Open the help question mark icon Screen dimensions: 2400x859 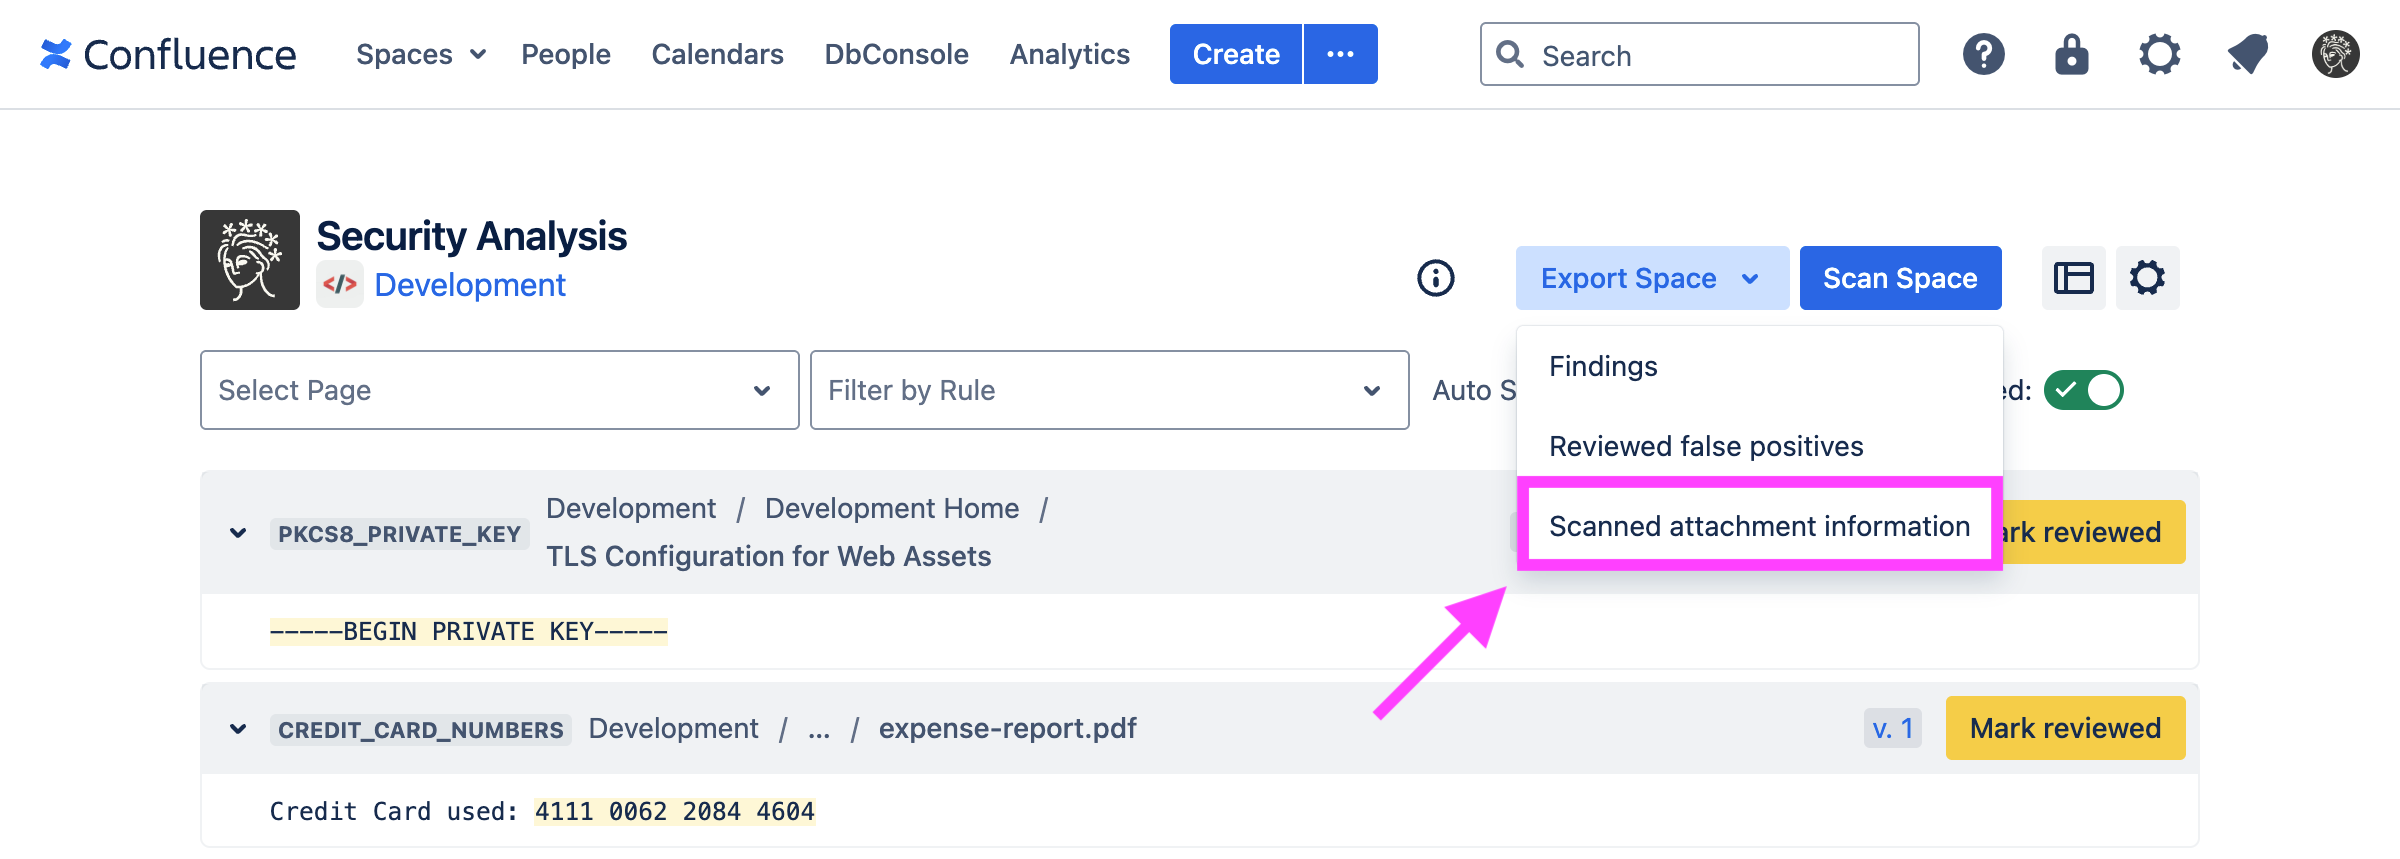click(x=1983, y=54)
